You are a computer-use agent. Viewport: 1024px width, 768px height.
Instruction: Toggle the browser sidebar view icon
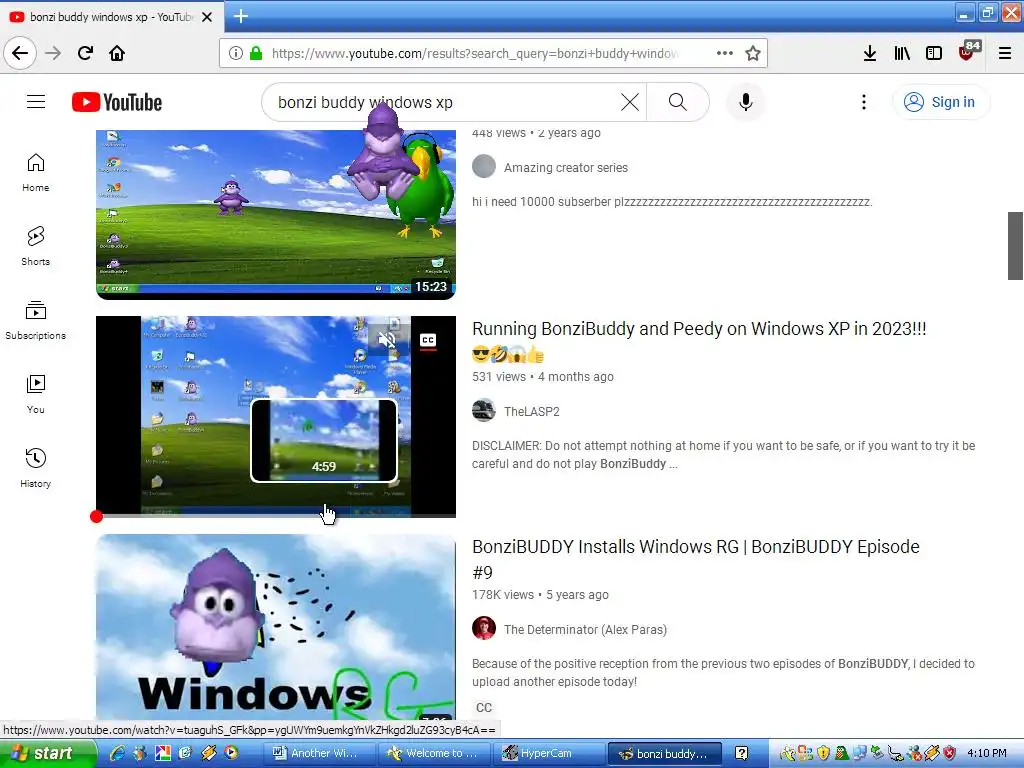pyautogui.click(x=934, y=53)
